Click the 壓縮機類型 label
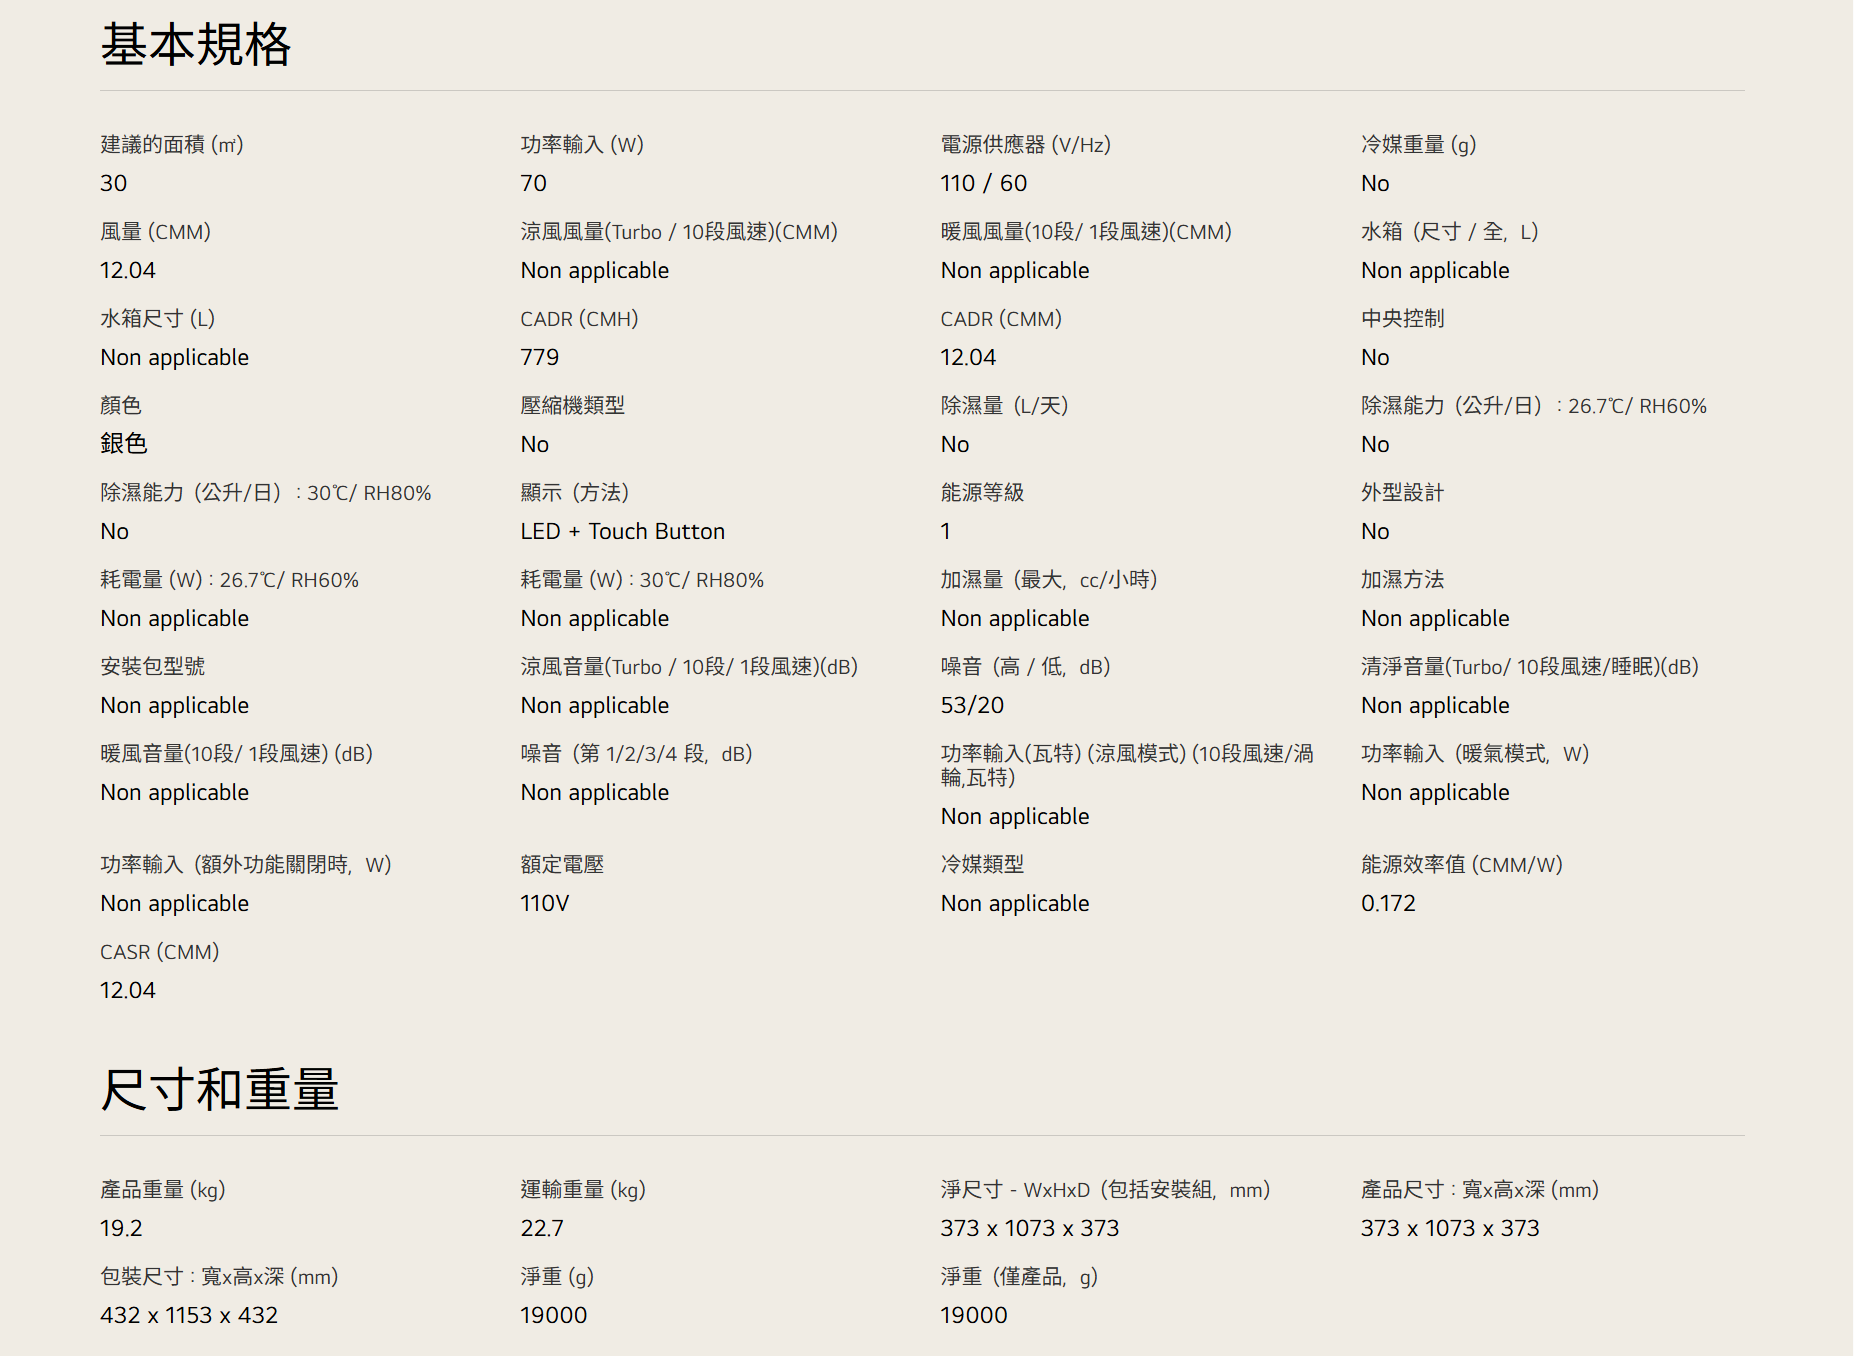The width and height of the screenshot is (1854, 1356). (x=572, y=406)
